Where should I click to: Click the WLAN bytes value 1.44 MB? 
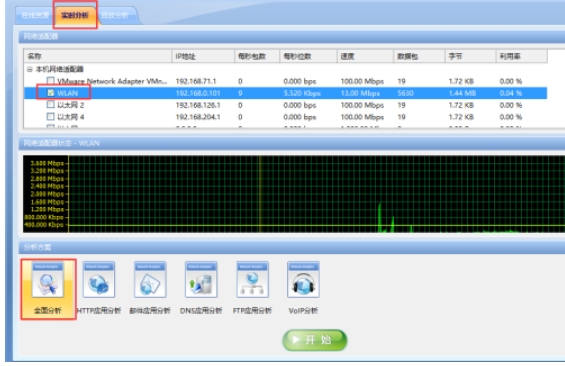[462, 93]
